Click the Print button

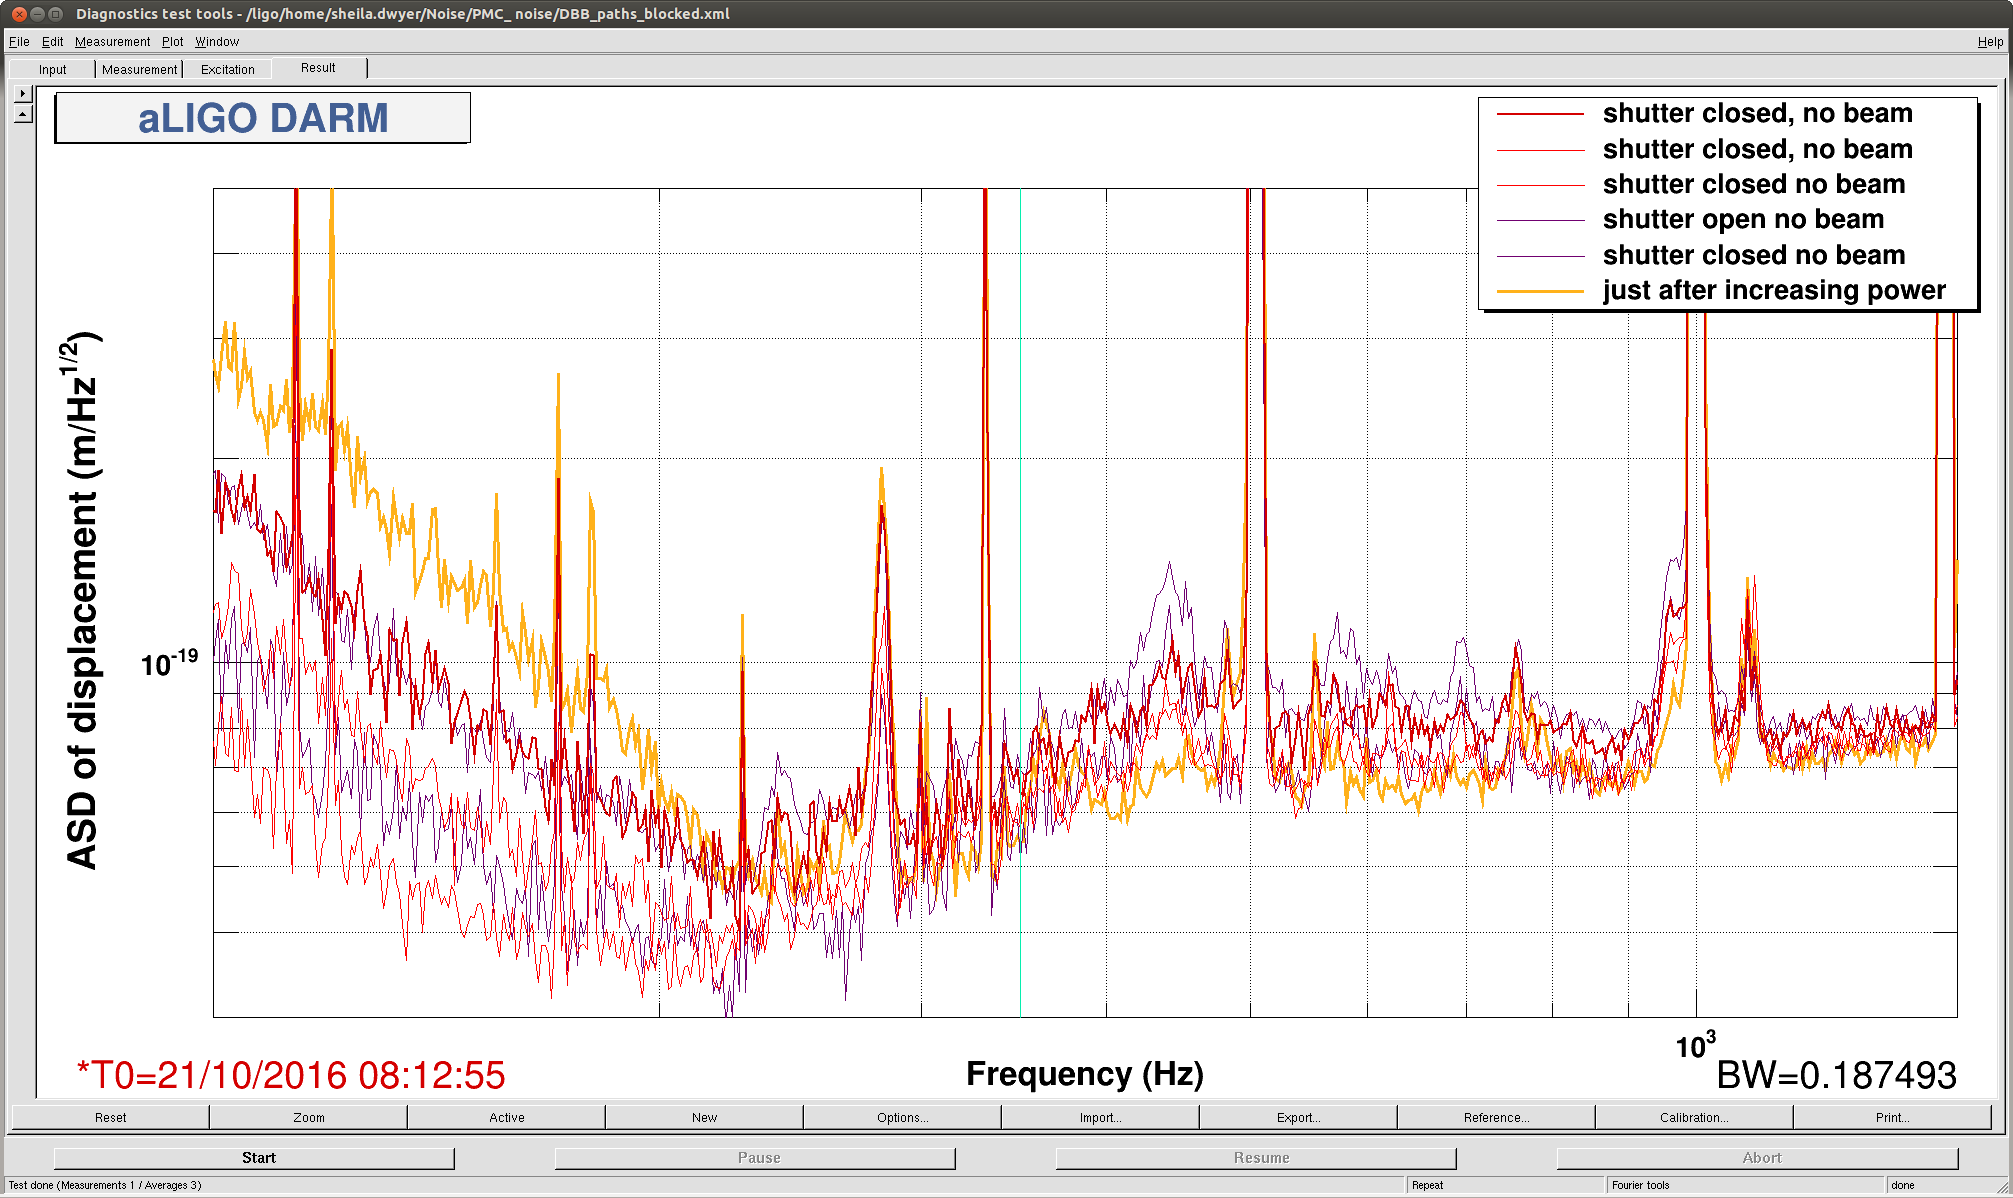1892,1117
